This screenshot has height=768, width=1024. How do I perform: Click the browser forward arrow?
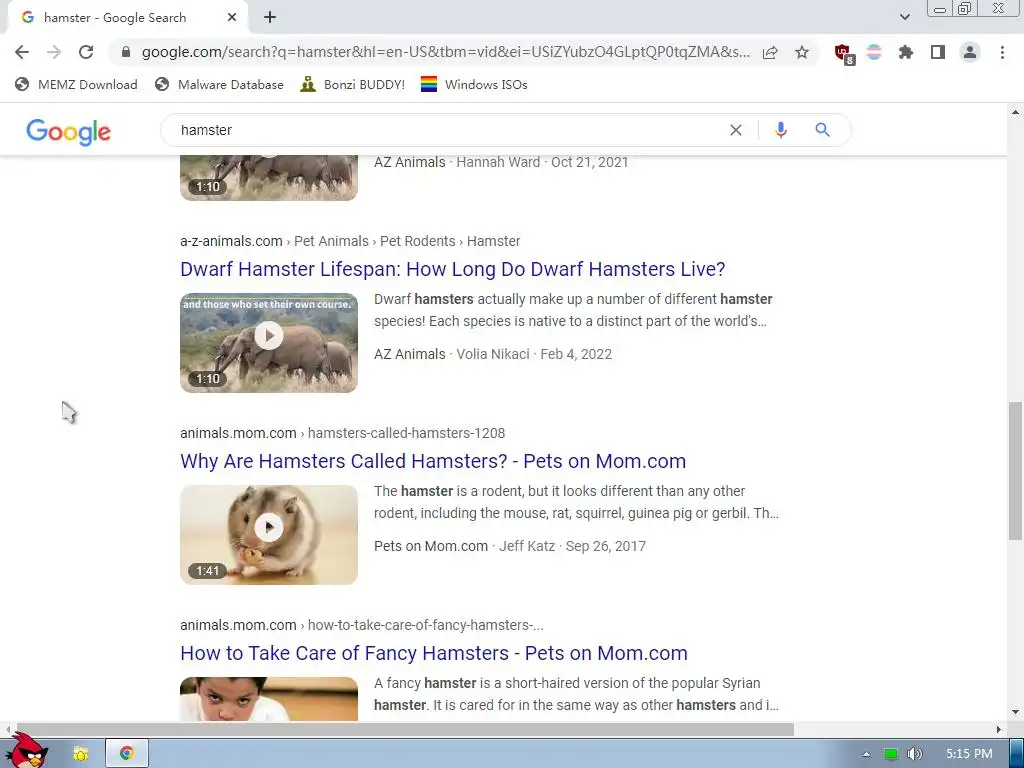pyautogui.click(x=54, y=52)
